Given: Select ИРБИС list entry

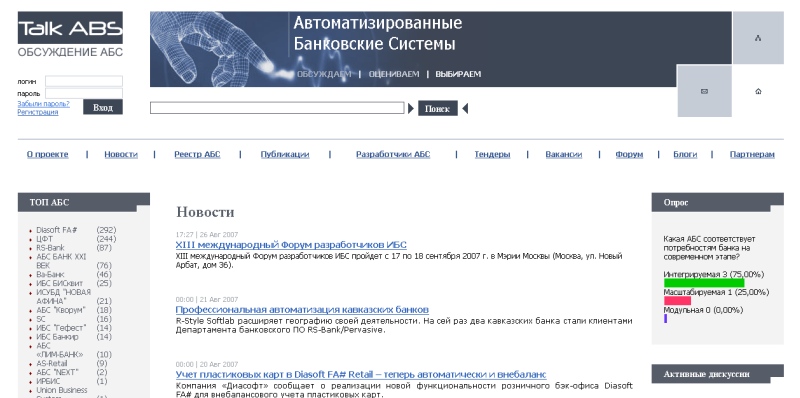Looking at the screenshot, I should tap(48, 381).
